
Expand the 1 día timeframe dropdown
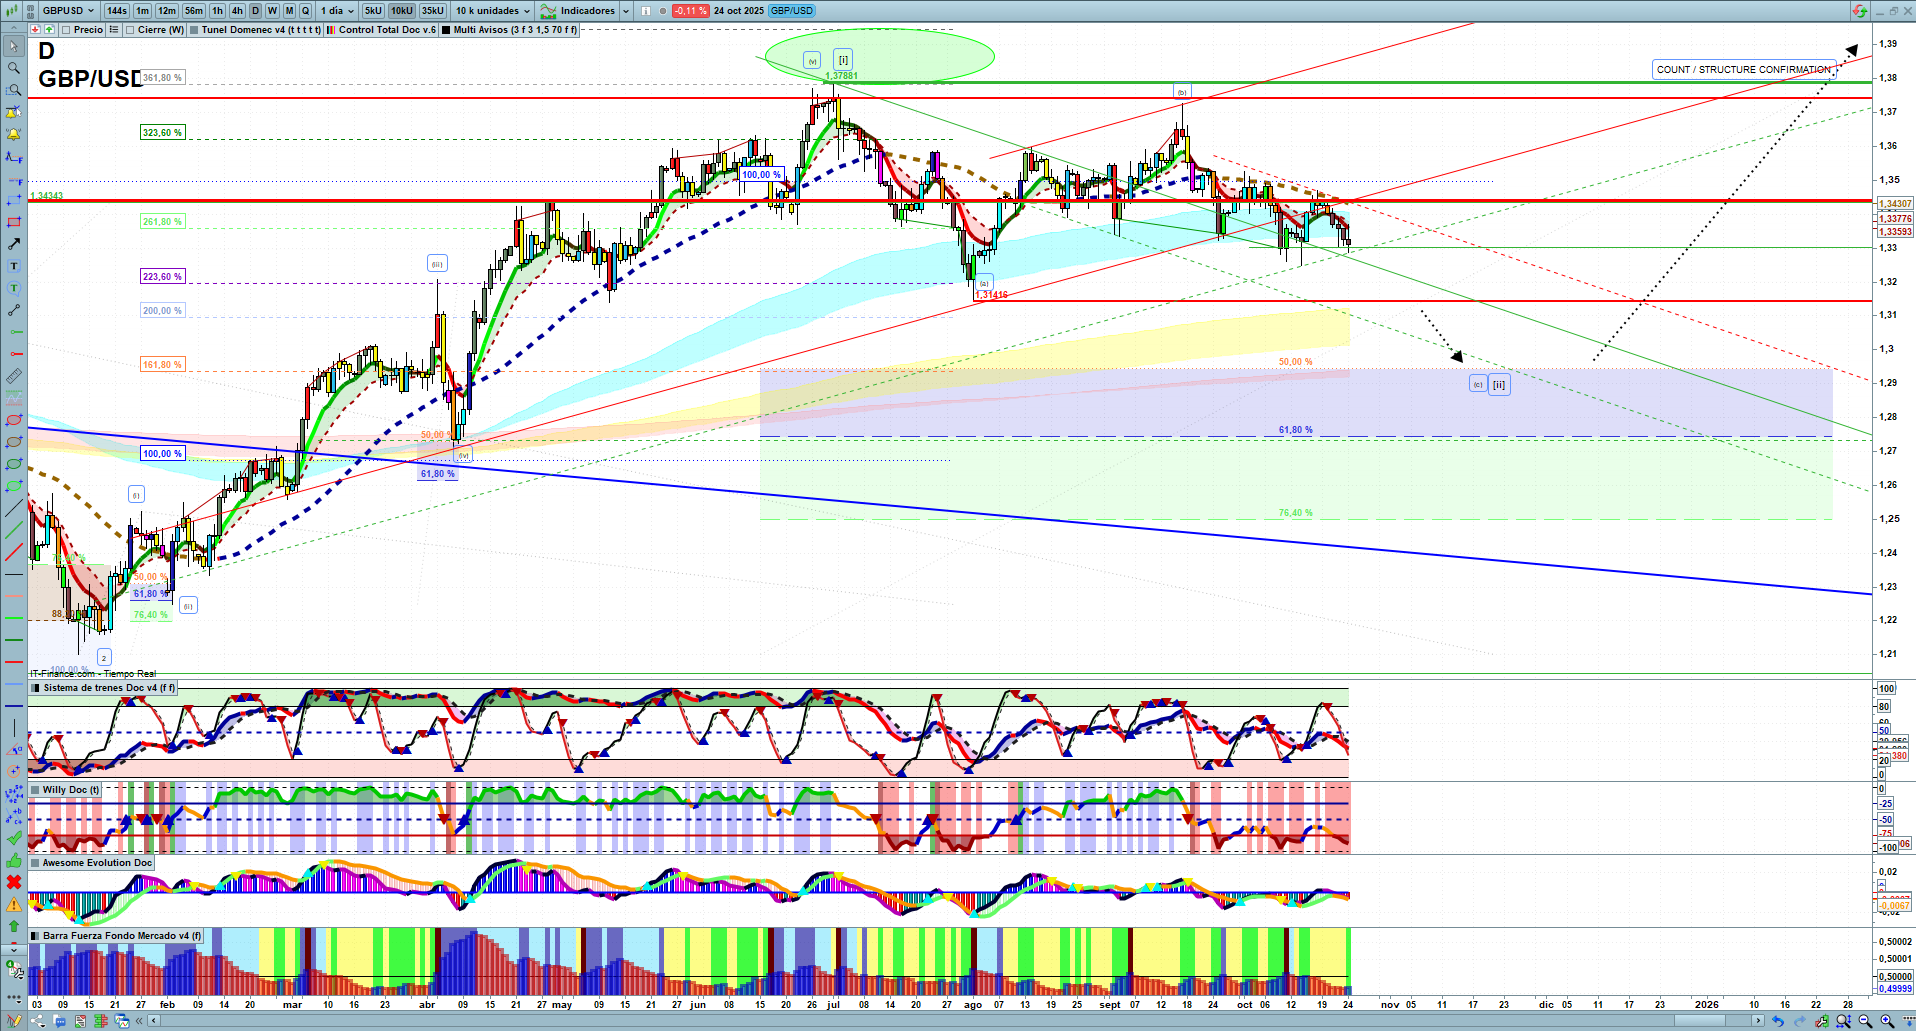337,11
